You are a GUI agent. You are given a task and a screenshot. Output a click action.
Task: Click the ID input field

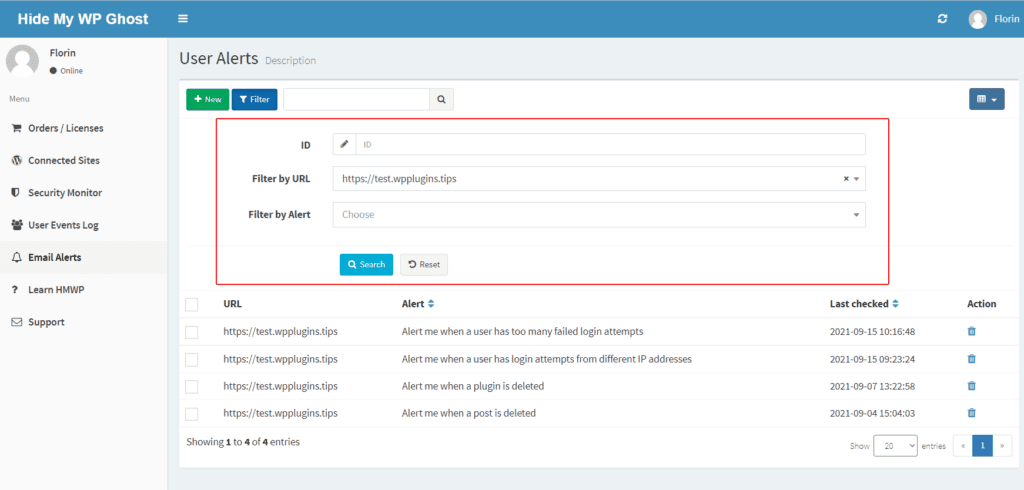click(610, 144)
